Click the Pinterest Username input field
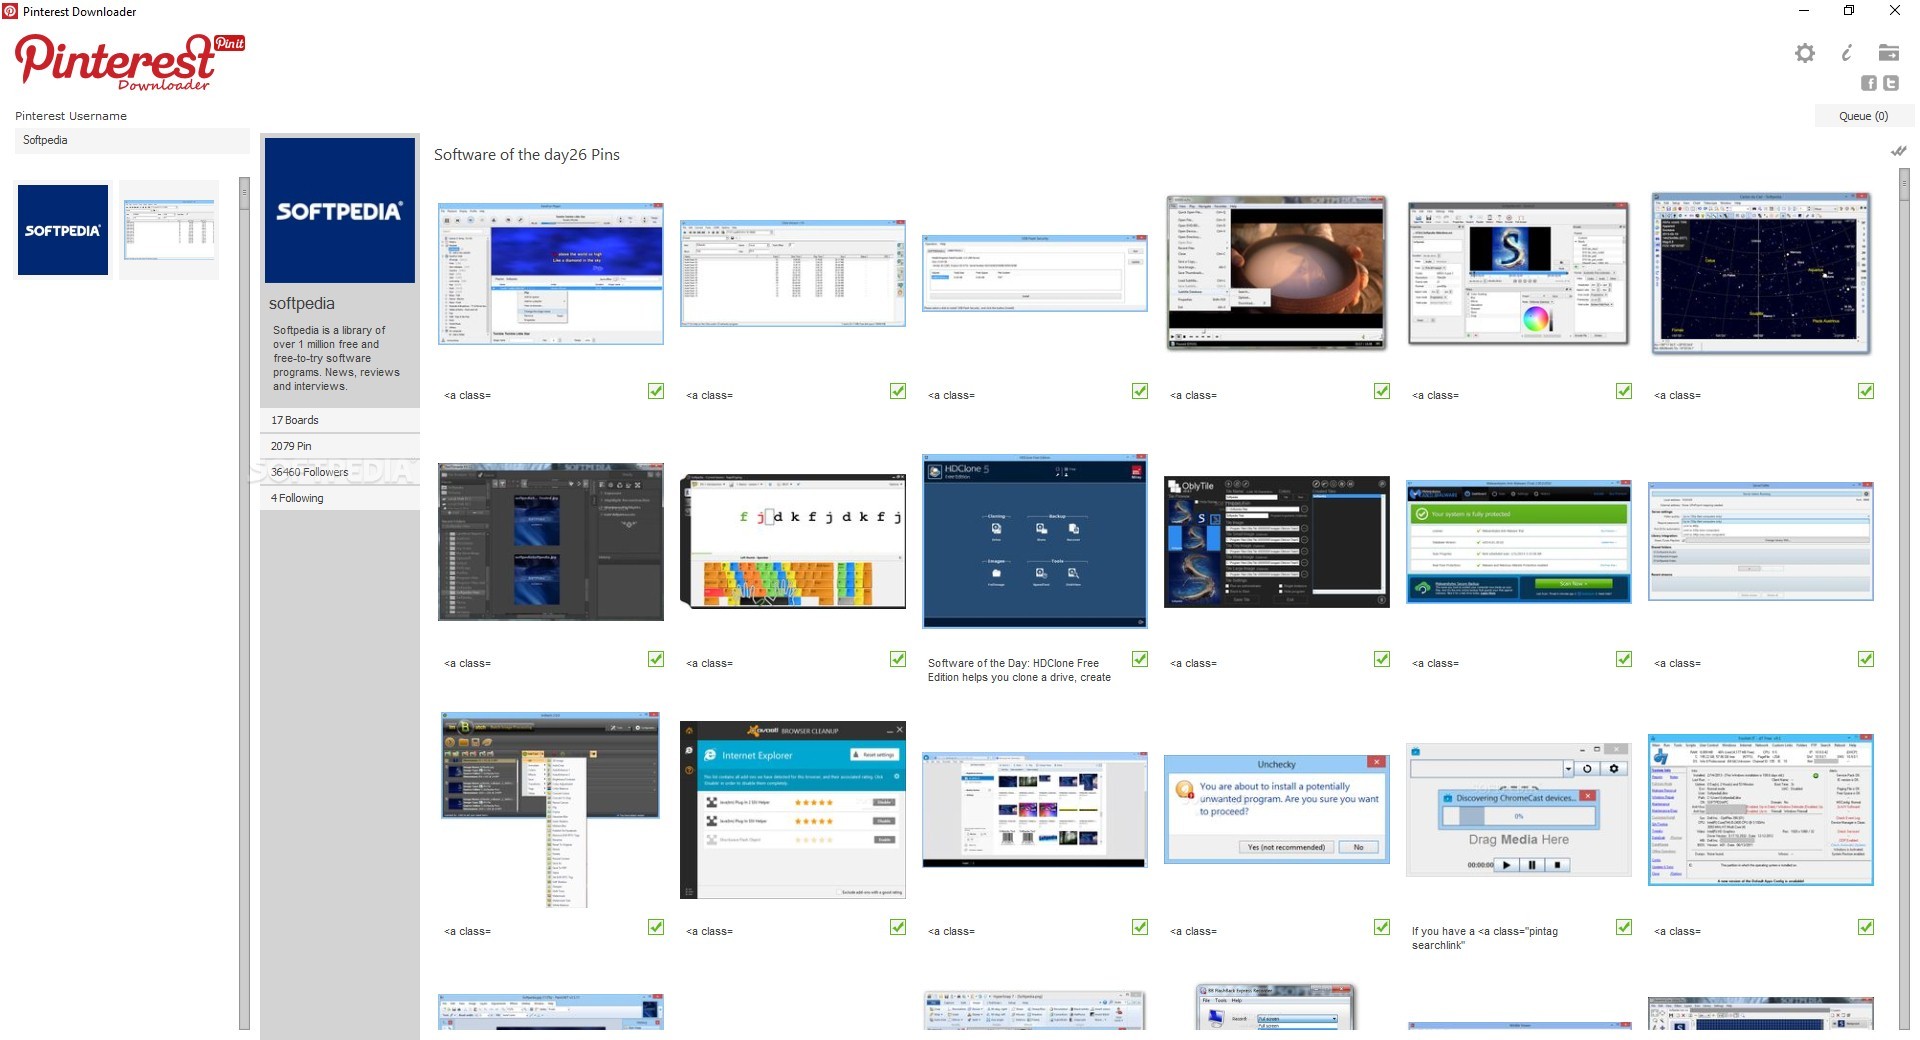1920x1040 pixels. [x=132, y=140]
